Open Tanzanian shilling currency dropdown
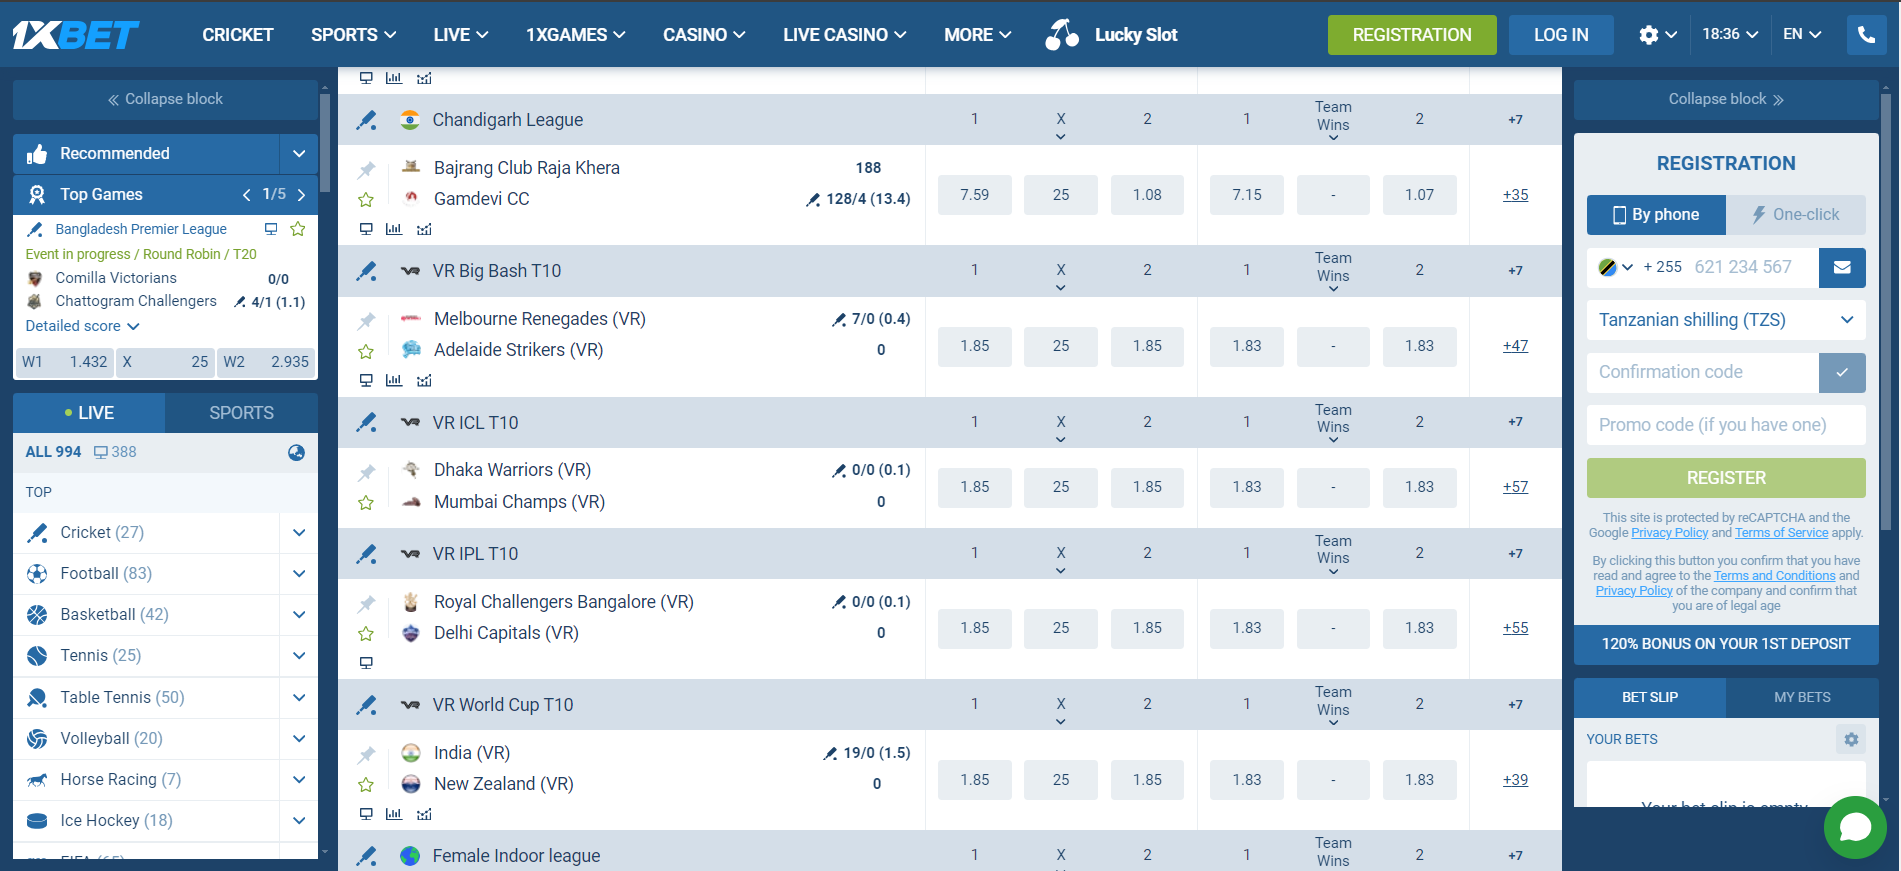The image size is (1901, 871). tap(1726, 320)
